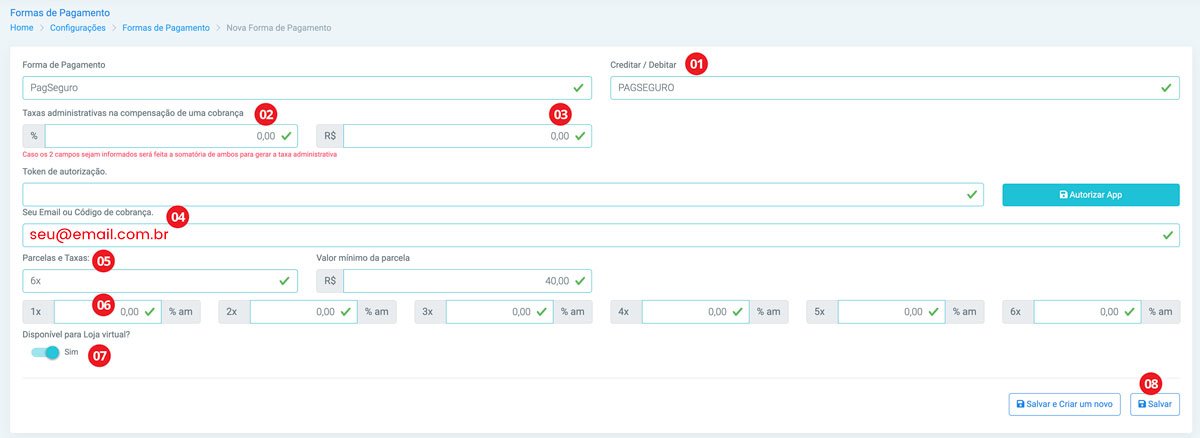Screen dimensions: 1200x438
Task: Click red marker badge 02
Action: [x=267, y=113]
